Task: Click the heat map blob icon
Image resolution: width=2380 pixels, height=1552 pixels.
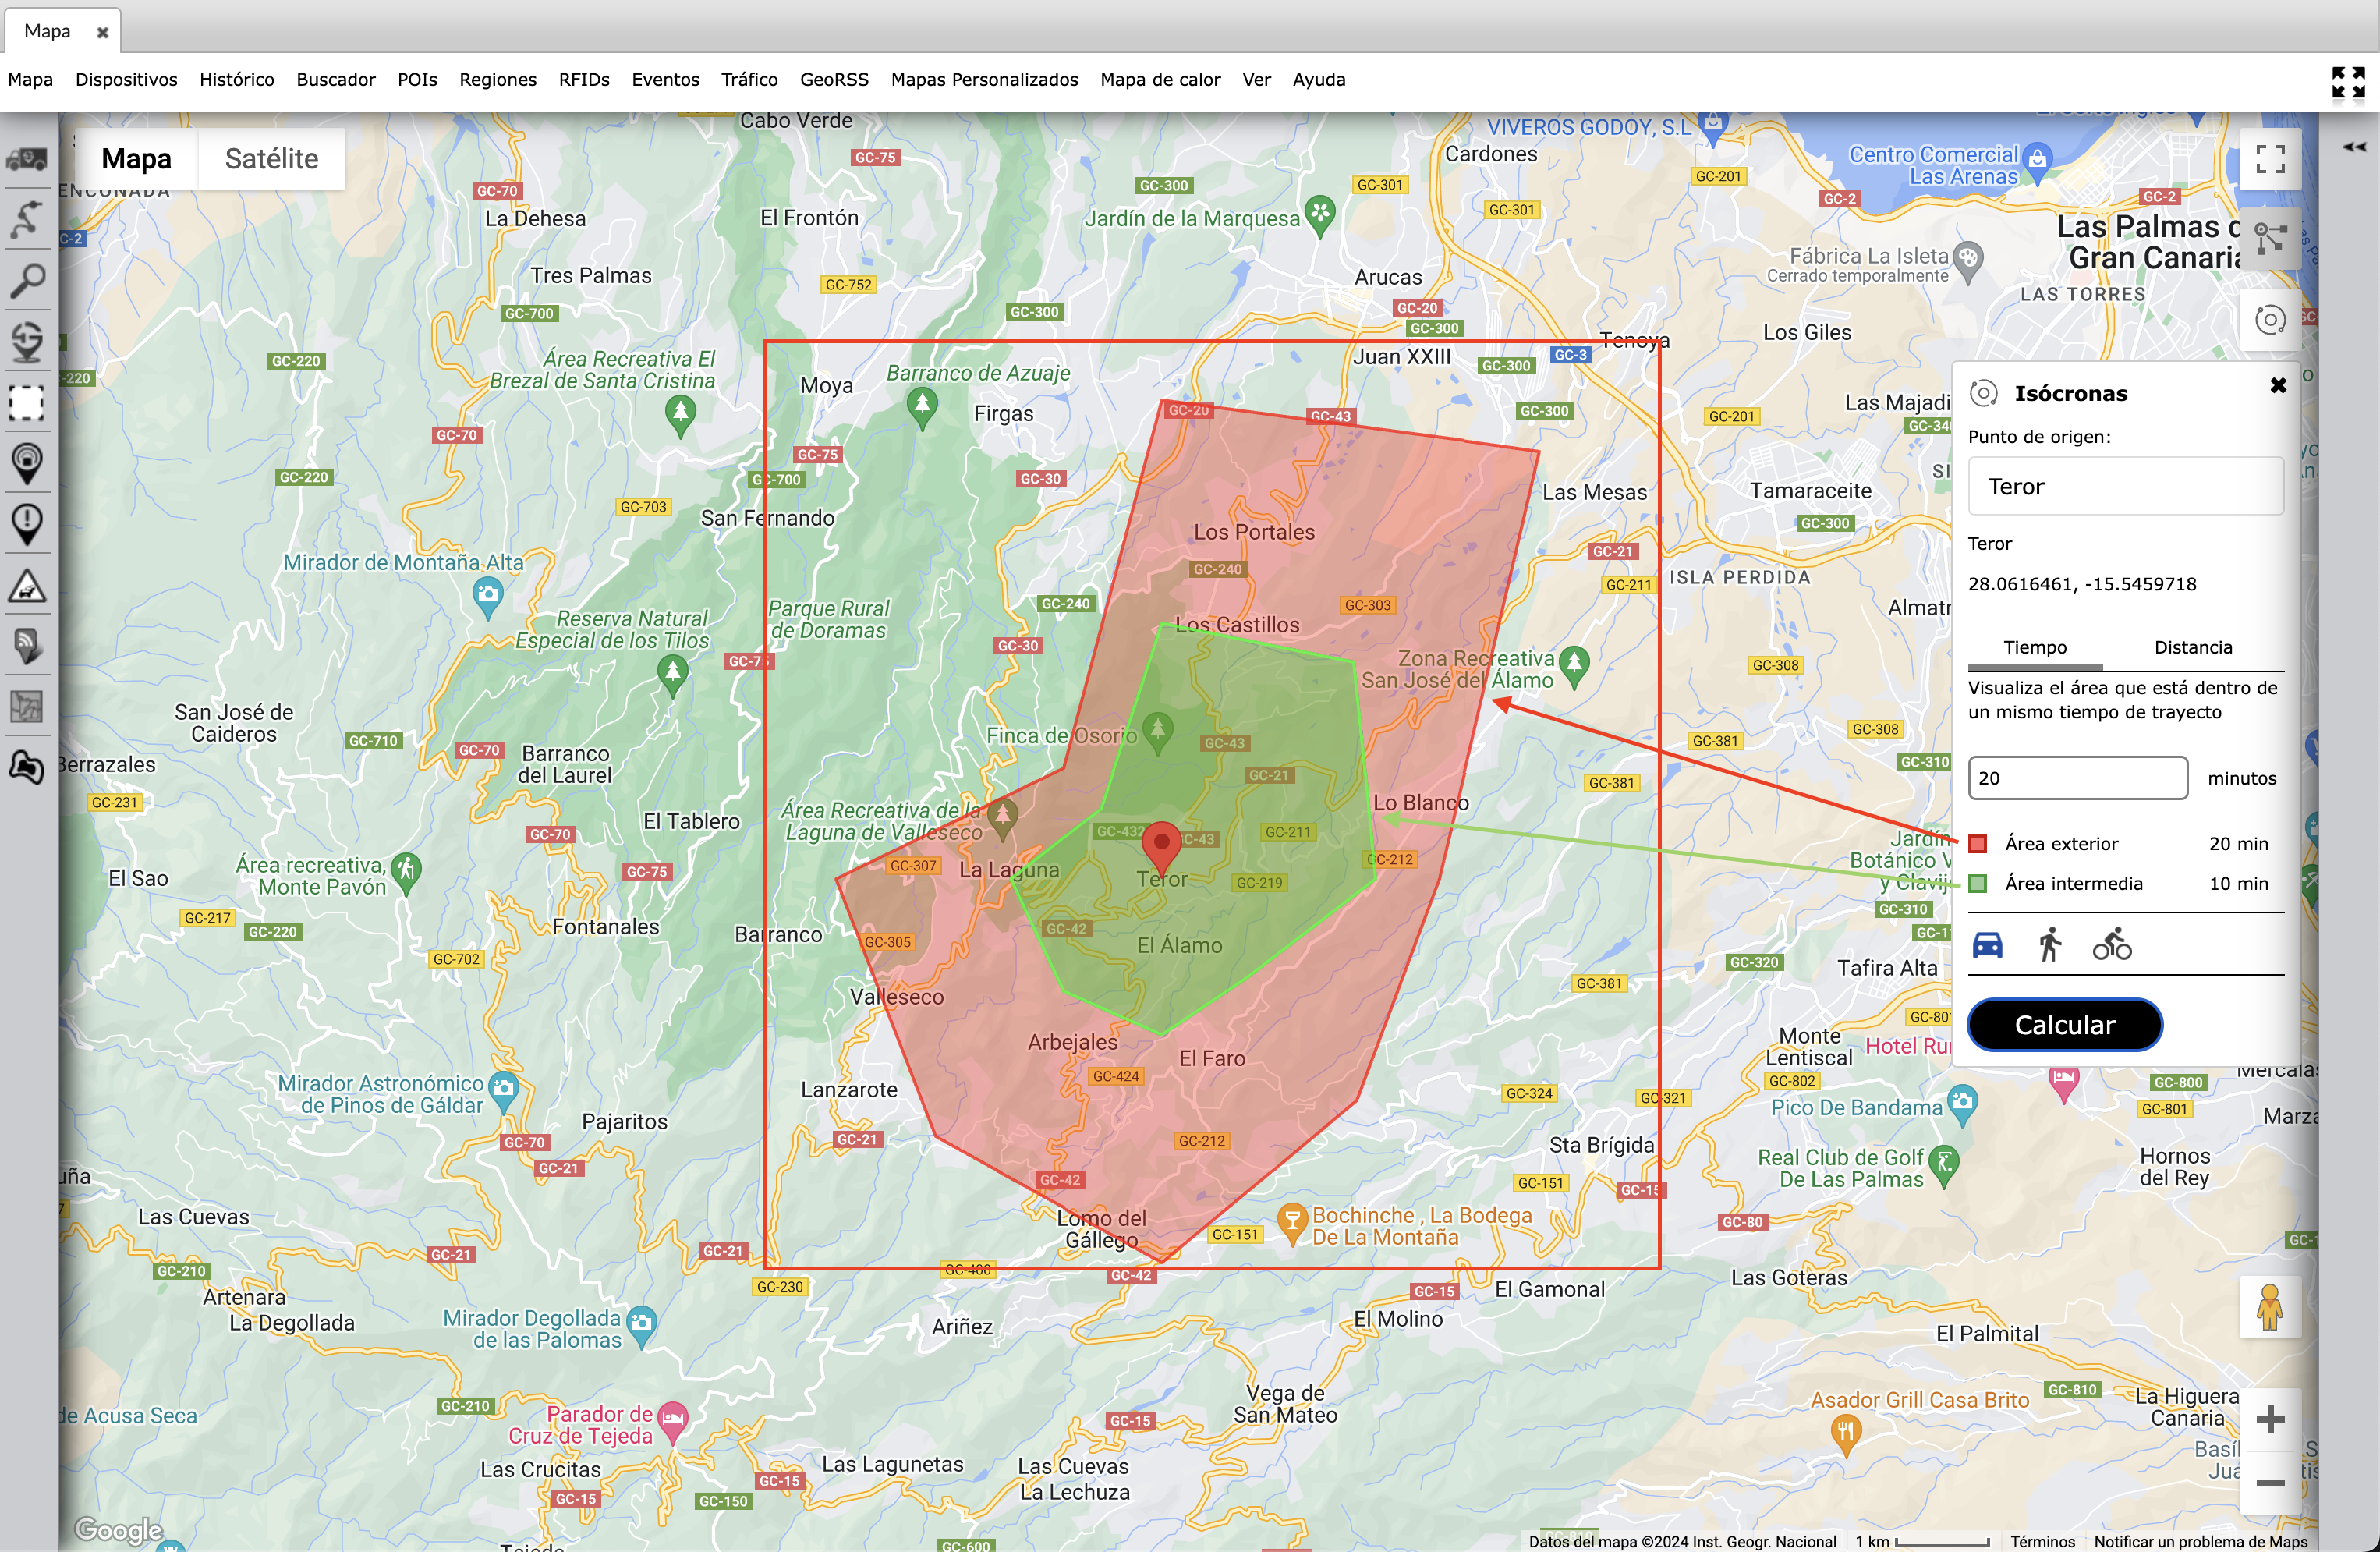Action: (27, 768)
